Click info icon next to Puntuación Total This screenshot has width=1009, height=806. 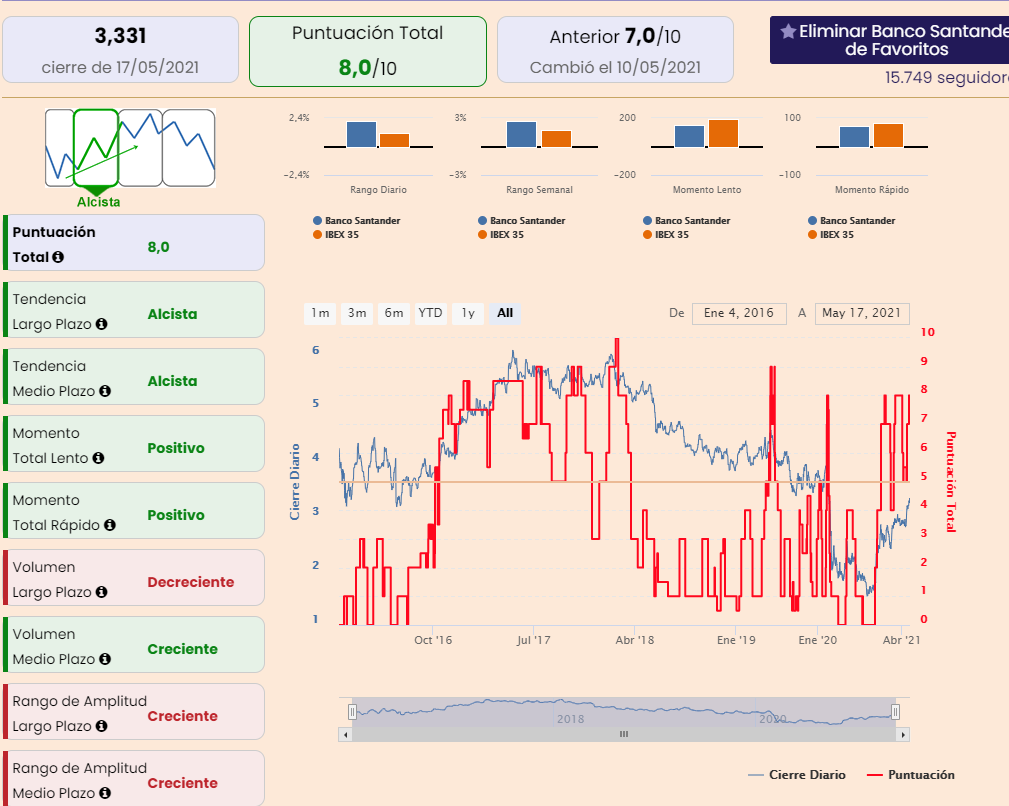(58, 257)
